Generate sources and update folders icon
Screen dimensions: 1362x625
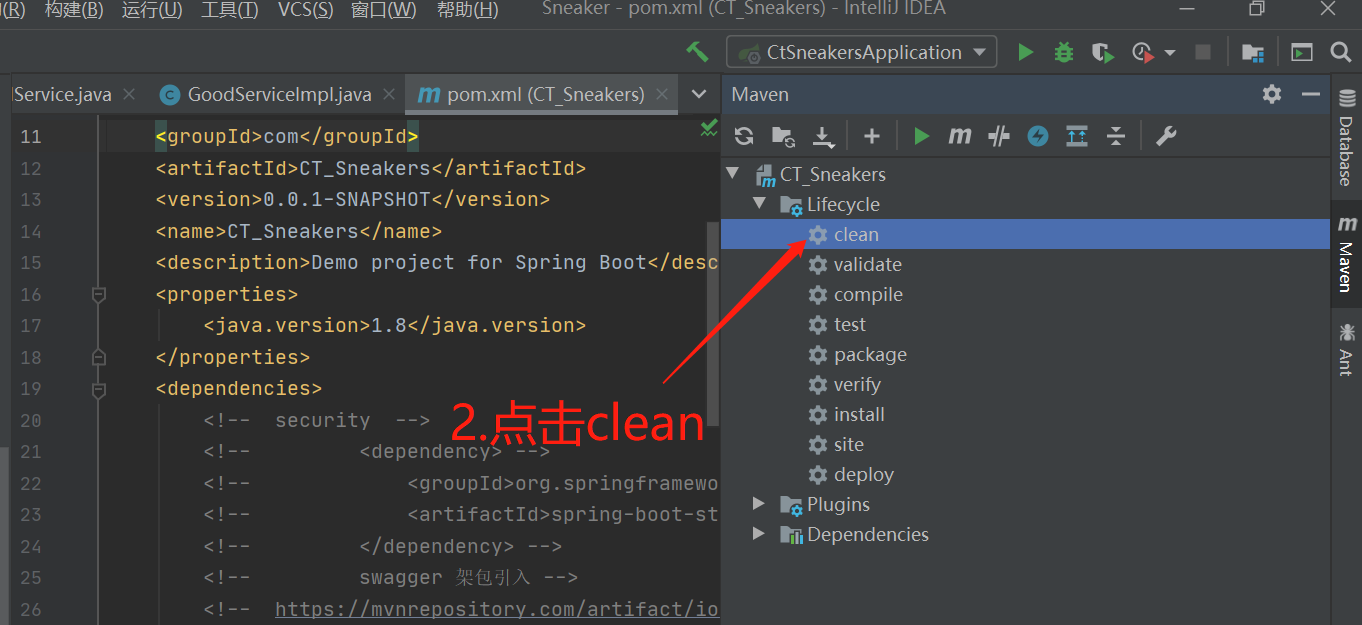[x=783, y=137]
